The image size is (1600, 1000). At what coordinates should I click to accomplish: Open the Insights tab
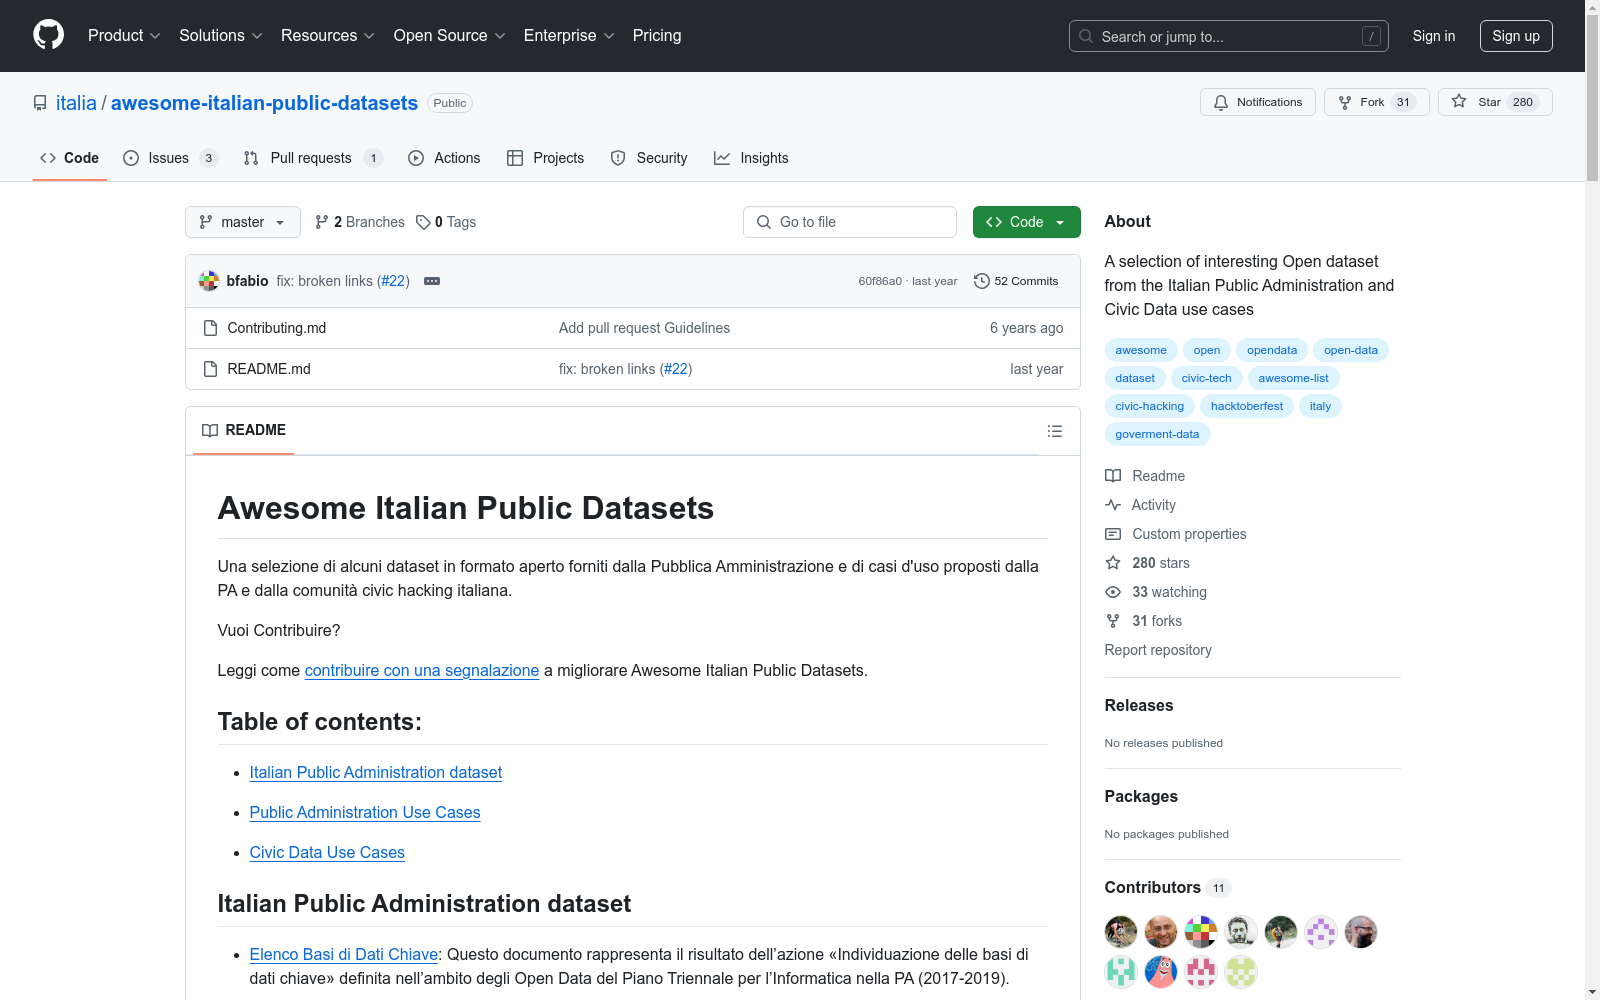point(751,158)
